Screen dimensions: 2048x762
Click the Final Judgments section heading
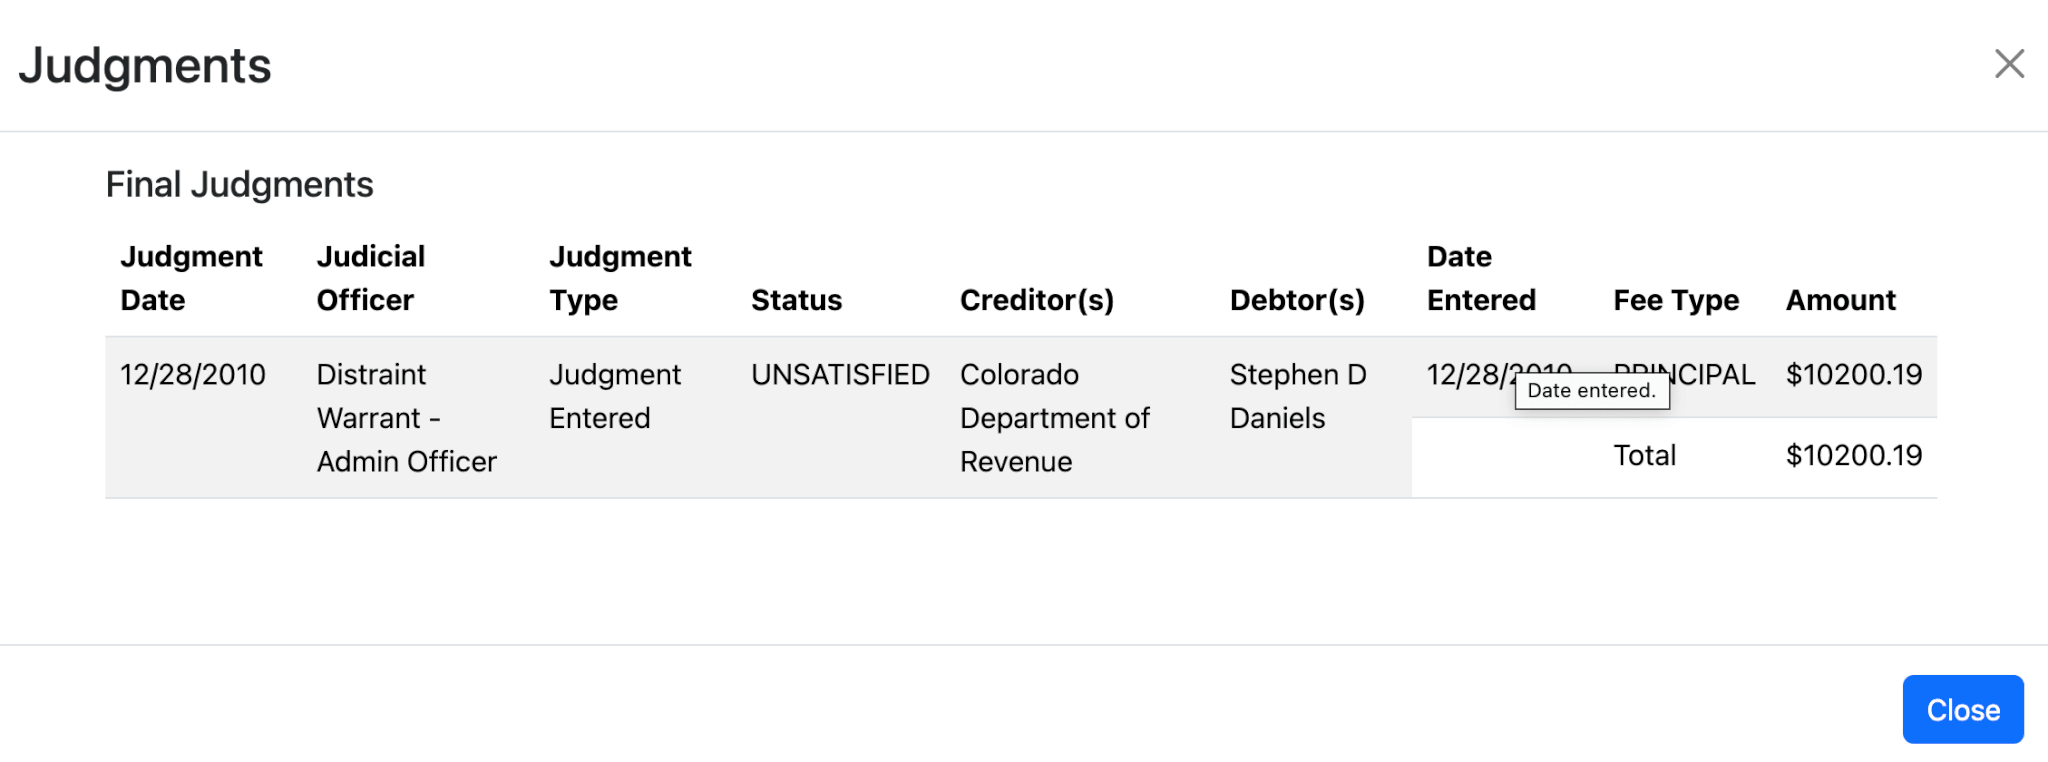point(239,185)
